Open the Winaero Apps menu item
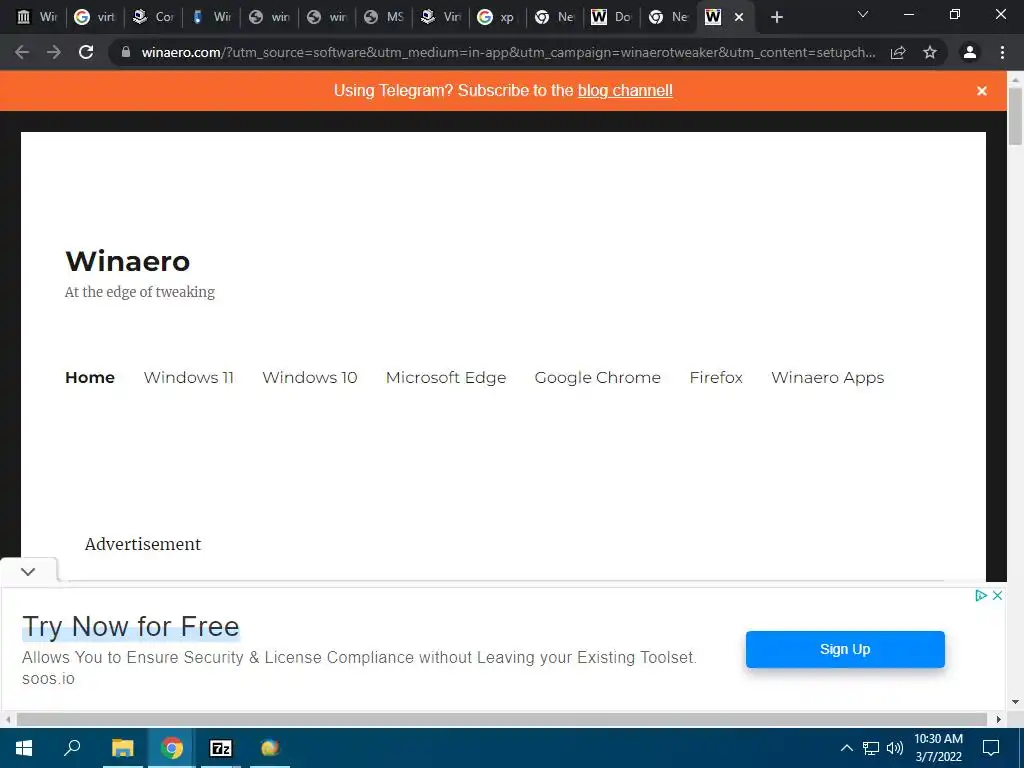This screenshot has width=1024, height=768. [x=827, y=378]
